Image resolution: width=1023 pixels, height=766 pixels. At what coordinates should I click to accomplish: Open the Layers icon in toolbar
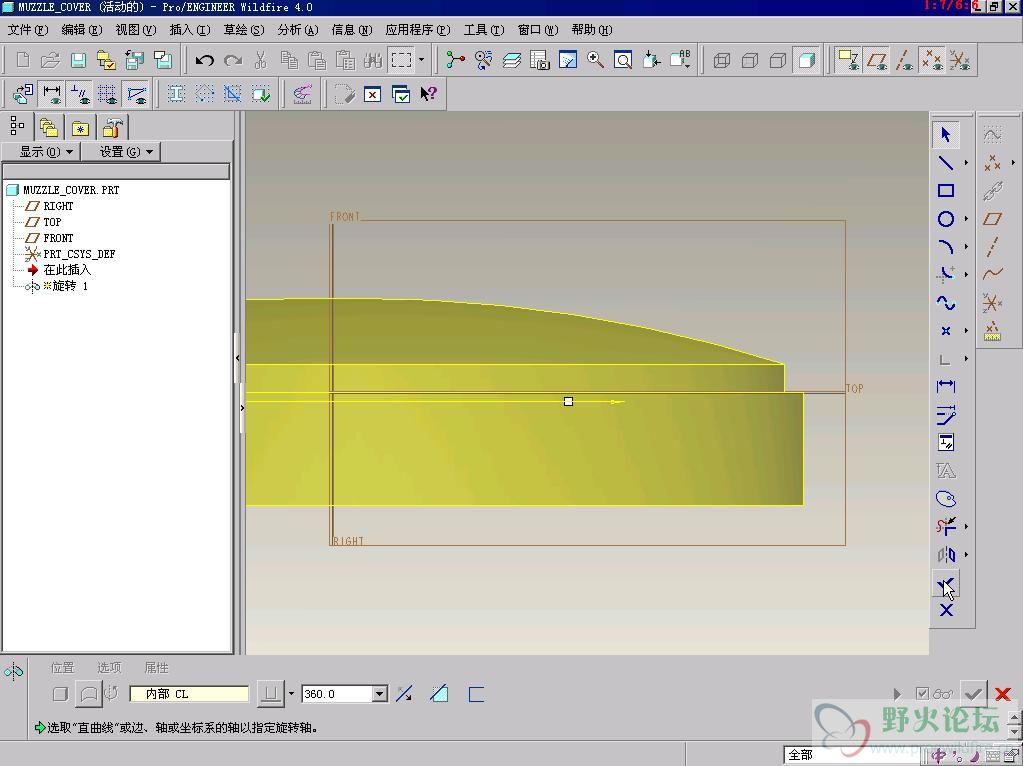coord(512,61)
